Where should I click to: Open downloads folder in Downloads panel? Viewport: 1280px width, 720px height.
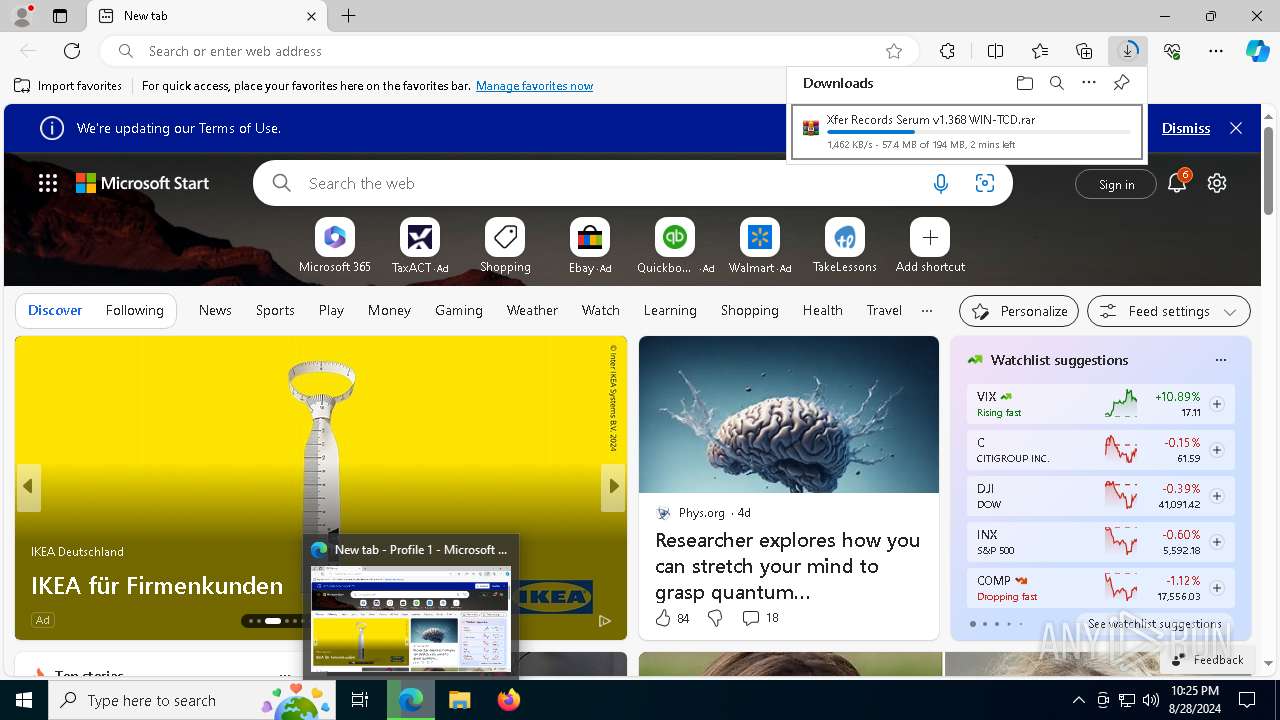[x=1024, y=83]
